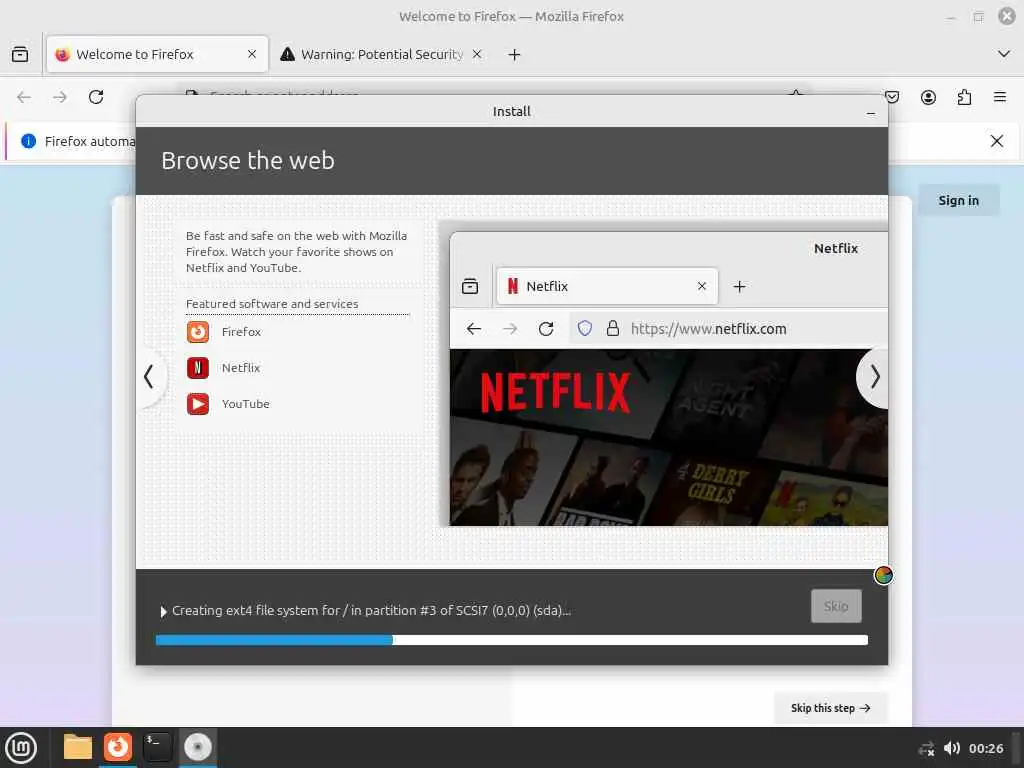Image resolution: width=1024 pixels, height=768 pixels.
Task: Click the Sign in button in Firefox
Action: tap(959, 200)
